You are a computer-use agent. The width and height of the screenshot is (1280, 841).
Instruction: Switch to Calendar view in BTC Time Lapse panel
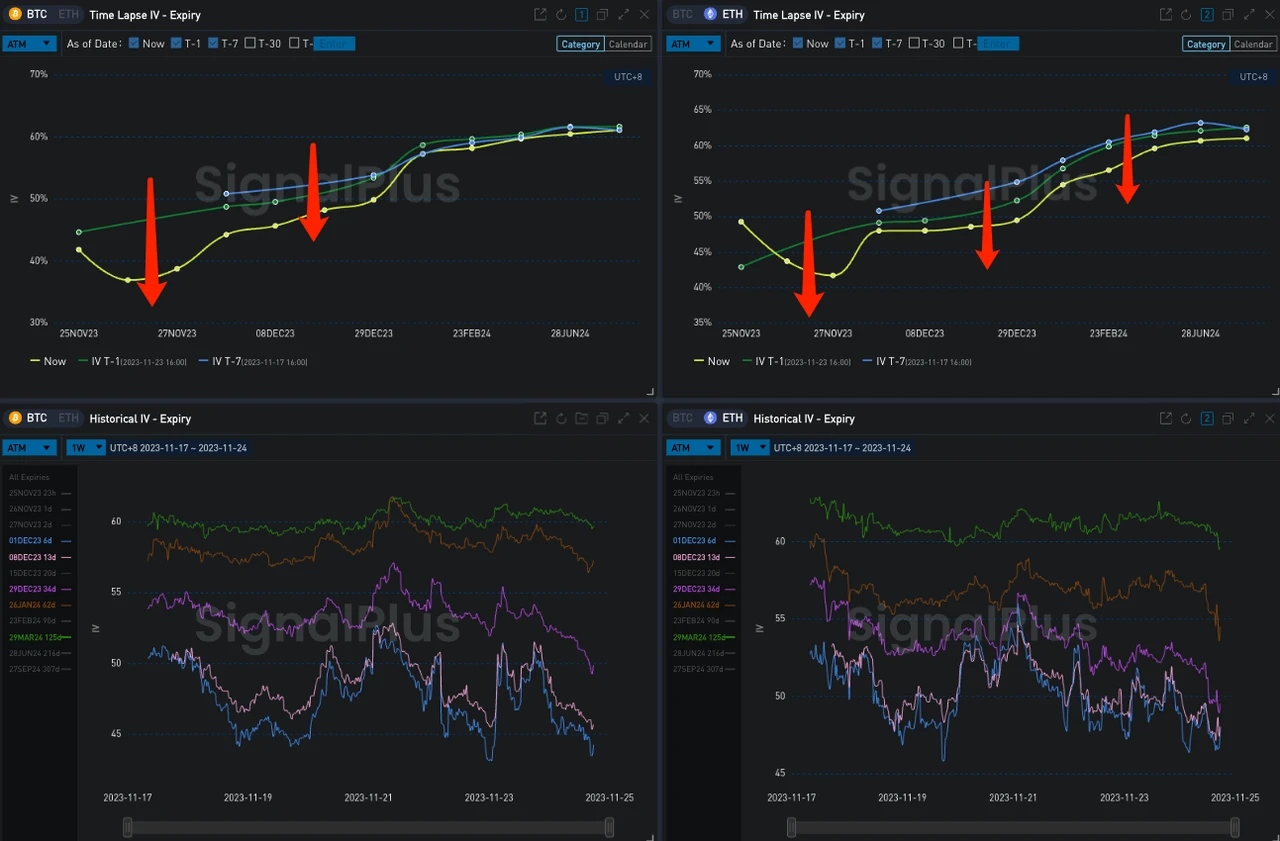[x=628, y=44]
